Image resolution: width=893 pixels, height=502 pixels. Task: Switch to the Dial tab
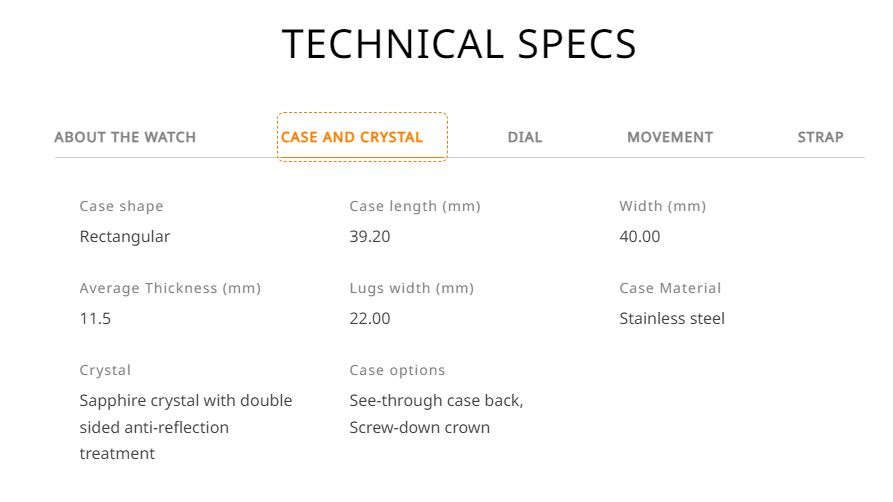525,137
